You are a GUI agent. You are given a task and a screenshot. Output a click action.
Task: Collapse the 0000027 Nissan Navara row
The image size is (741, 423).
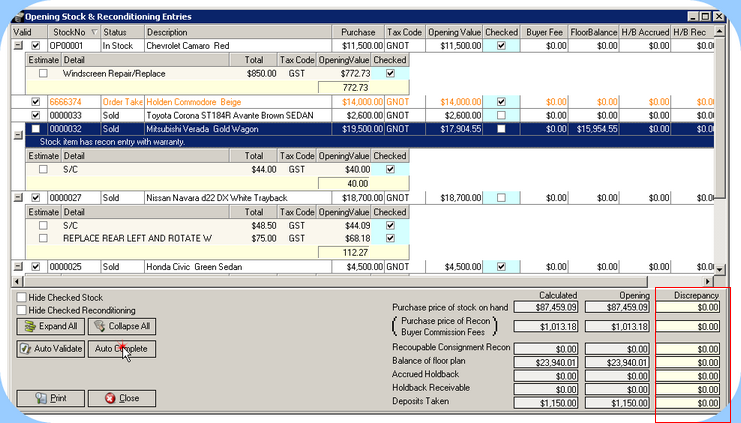pyautogui.click(x=18, y=198)
